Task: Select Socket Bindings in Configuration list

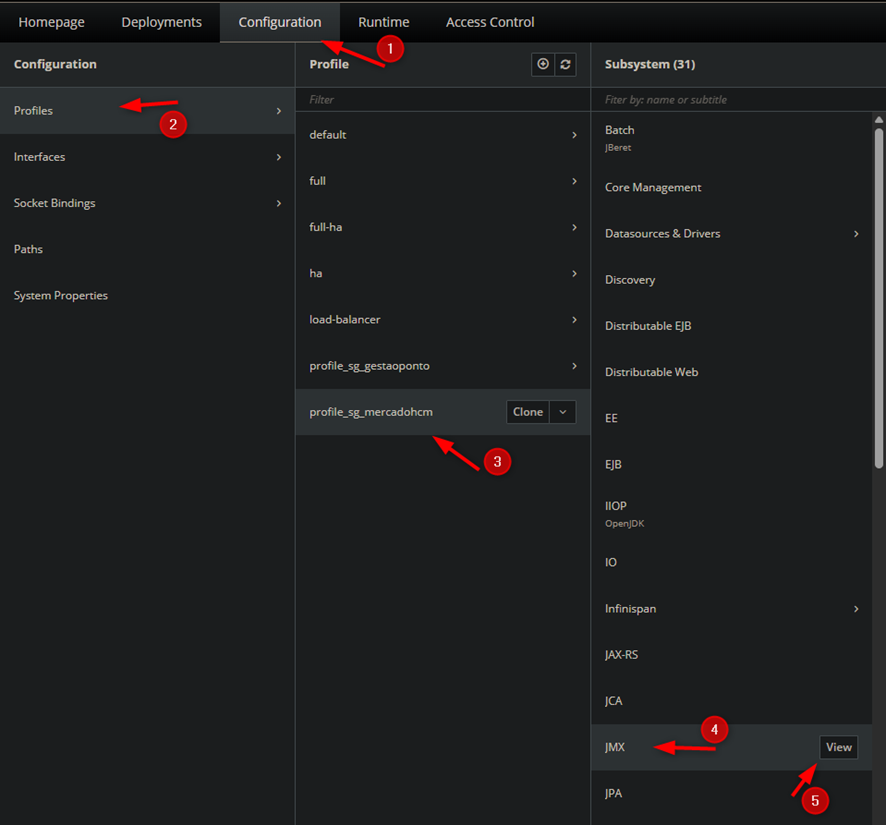Action: pos(55,203)
